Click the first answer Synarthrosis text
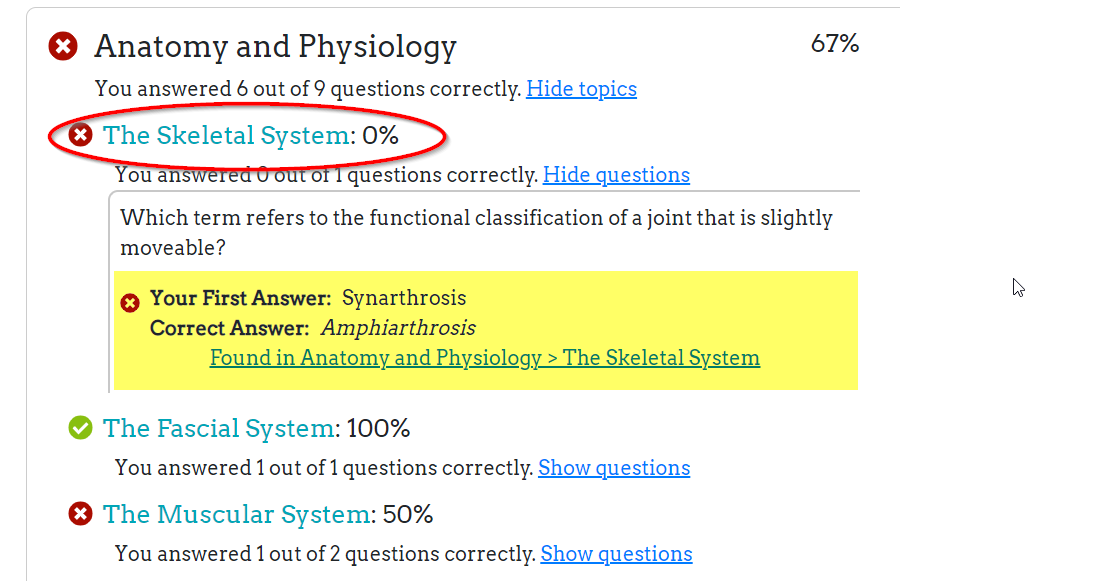 [403, 298]
